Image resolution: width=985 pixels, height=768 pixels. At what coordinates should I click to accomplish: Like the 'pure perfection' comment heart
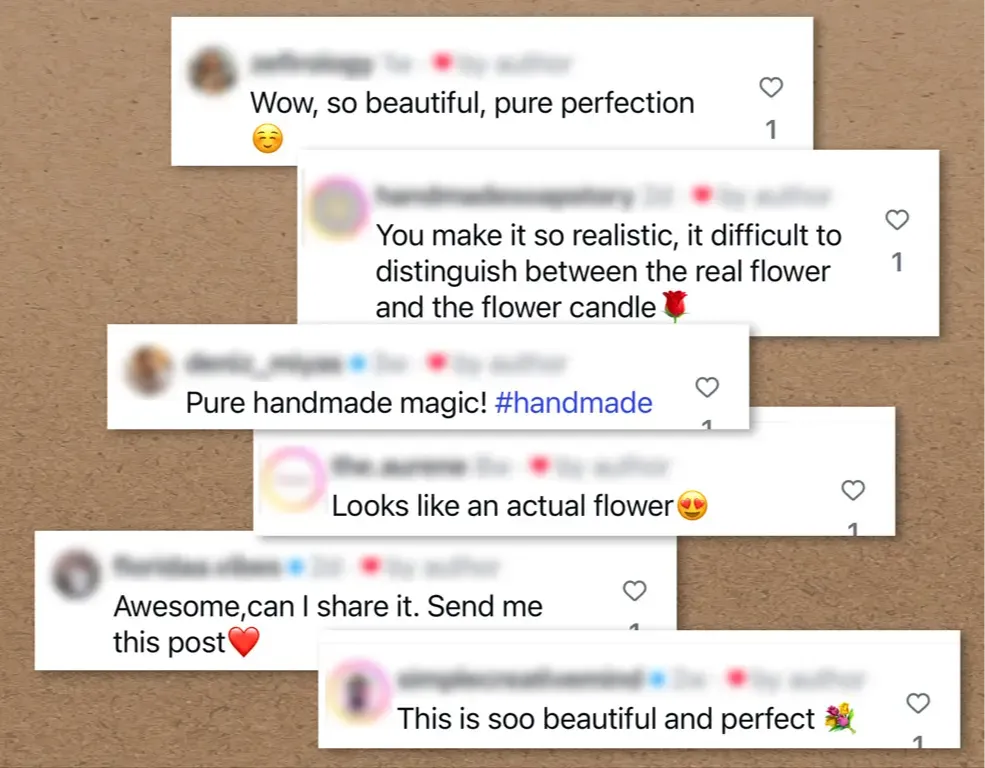pos(771,87)
